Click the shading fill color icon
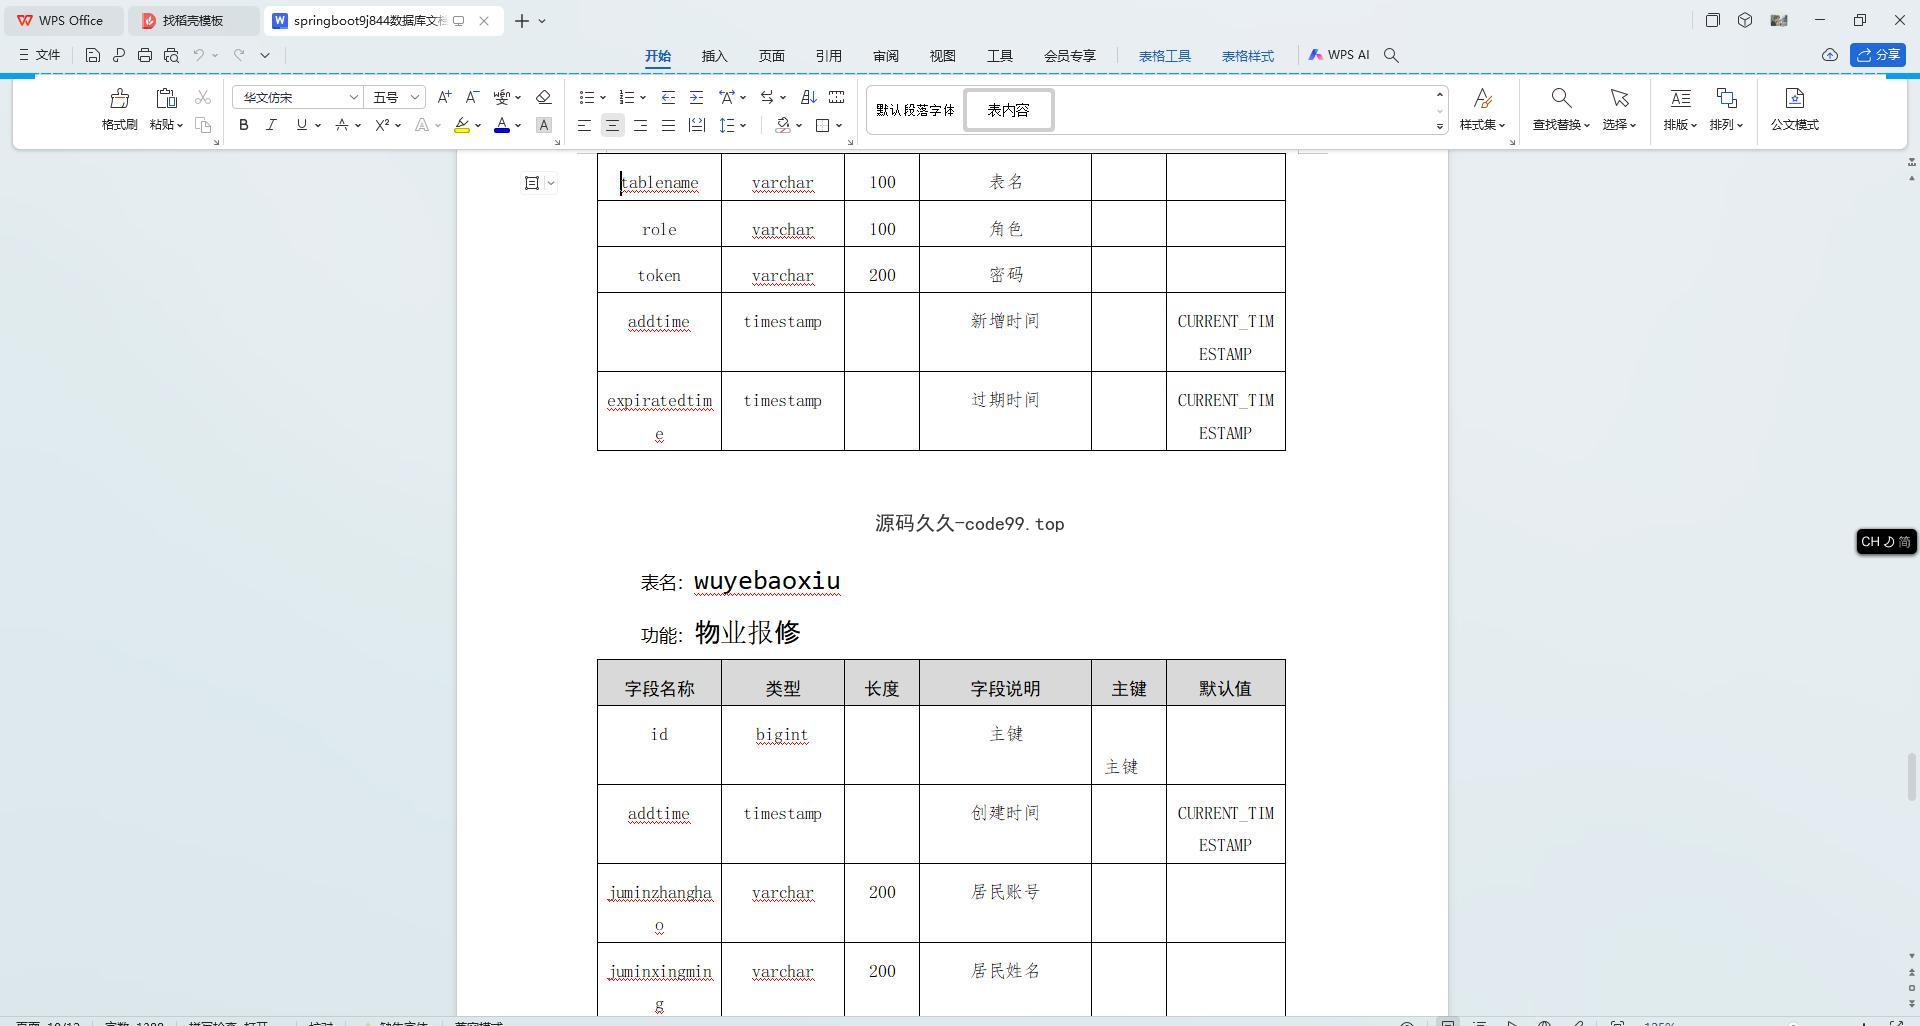 tap(783, 125)
